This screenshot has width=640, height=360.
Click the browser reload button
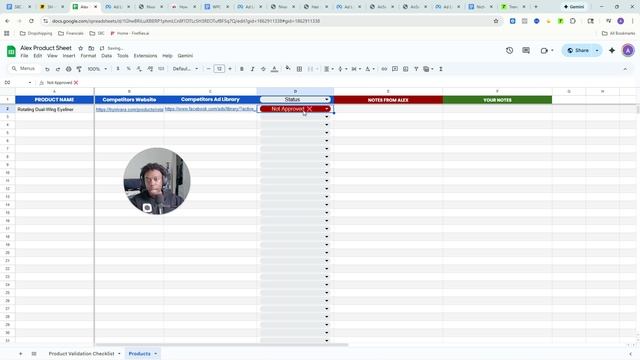(31, 21)
